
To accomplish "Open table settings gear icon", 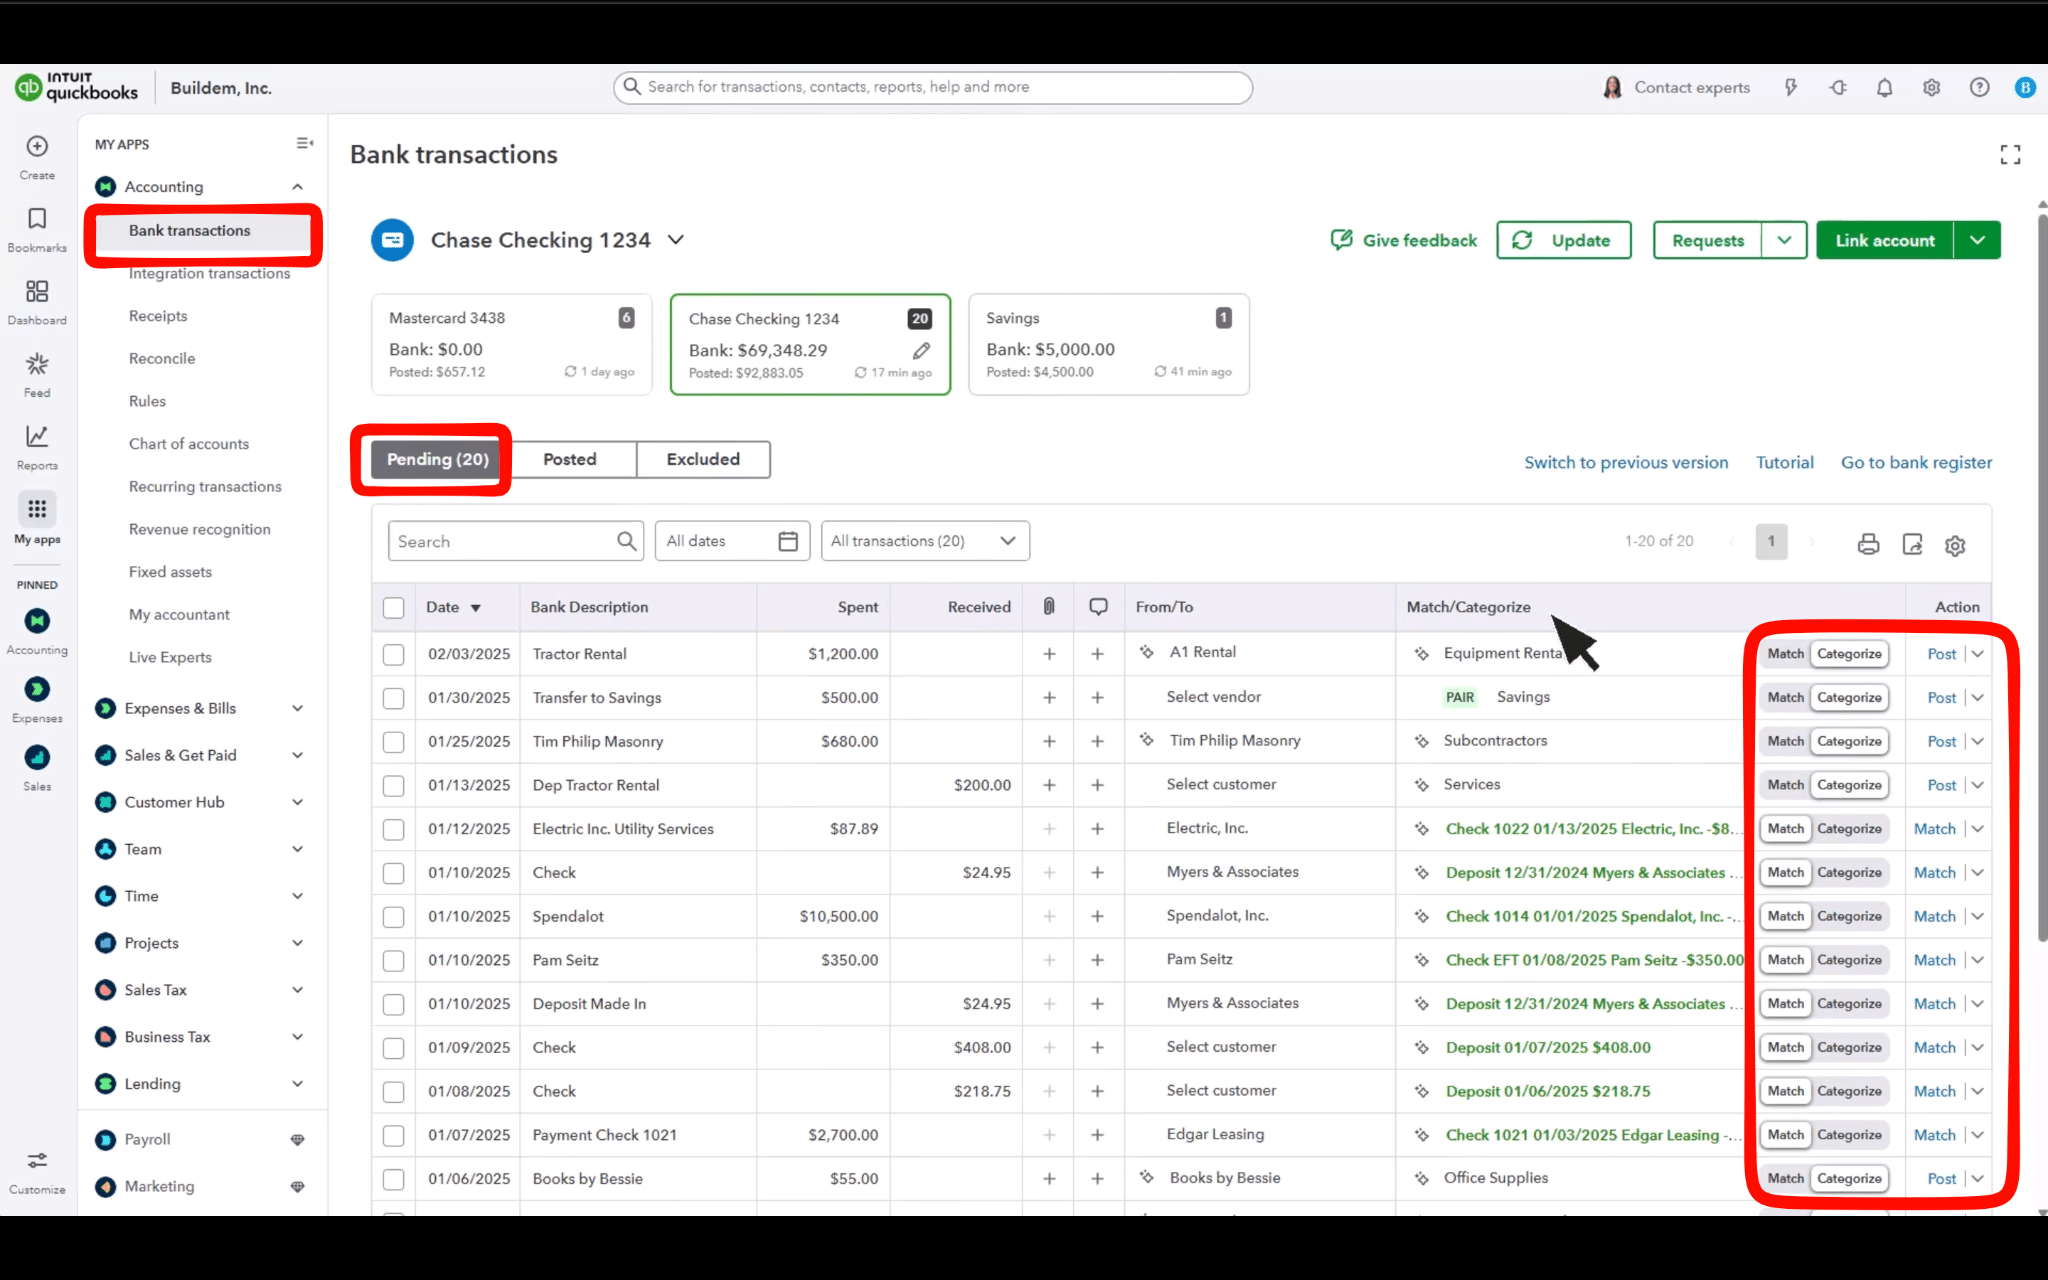I will [1955, 546].
